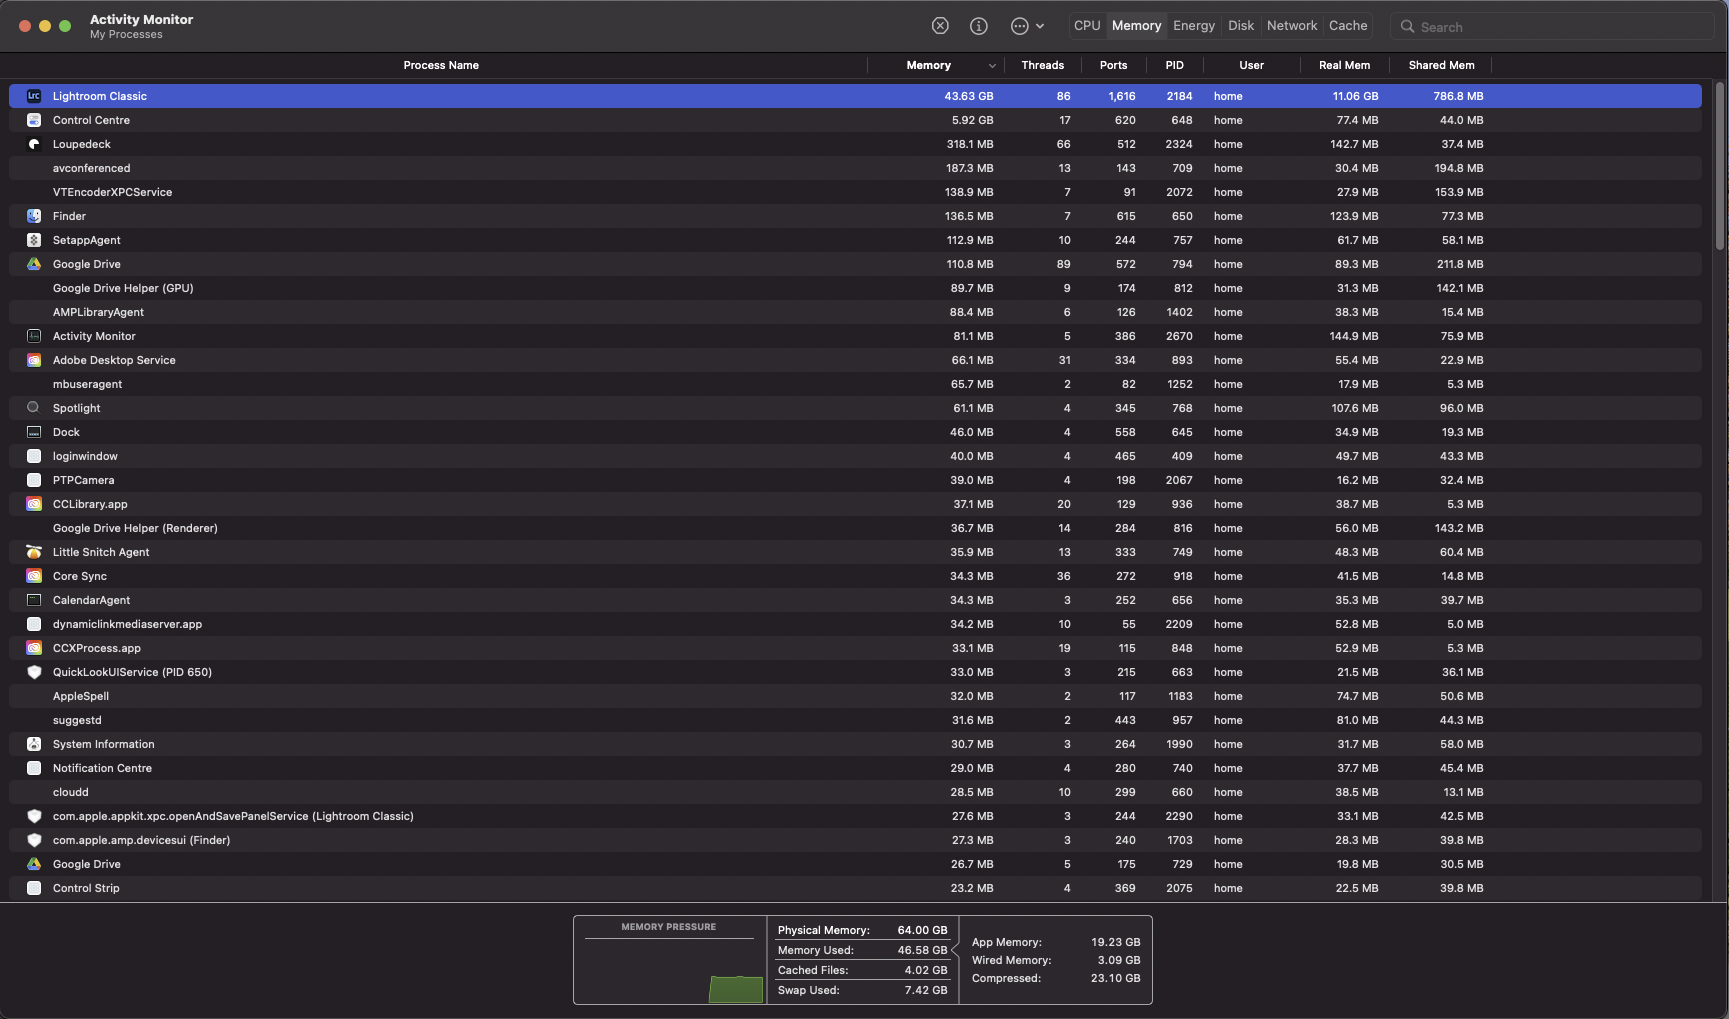1729x1019 pixels.
Task: Open the more options ellipsis dropdown
Action: click(1026, 26)
